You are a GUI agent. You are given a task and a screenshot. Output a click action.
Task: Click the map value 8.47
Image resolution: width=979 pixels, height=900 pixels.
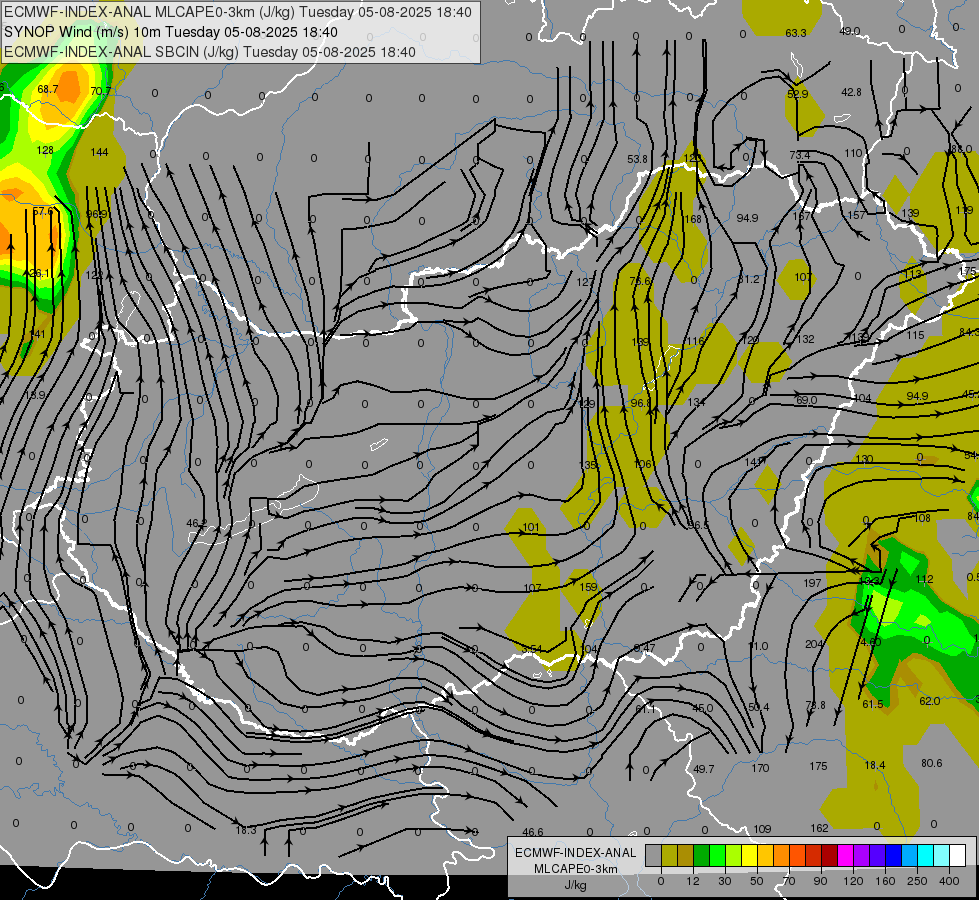click(644, 648)
